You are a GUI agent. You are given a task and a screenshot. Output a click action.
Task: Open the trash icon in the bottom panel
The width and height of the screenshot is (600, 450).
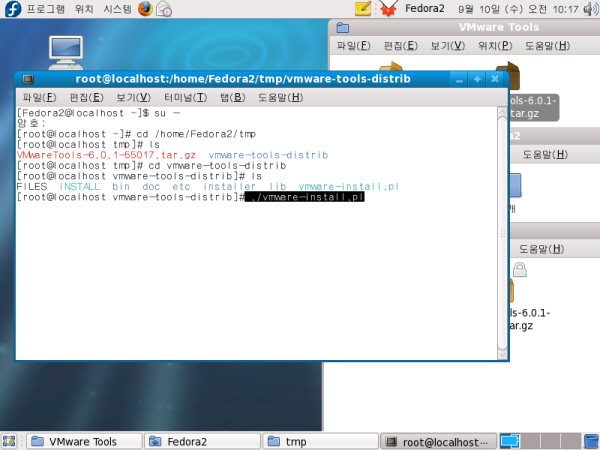pyautogui.click(x=592, y=441)
